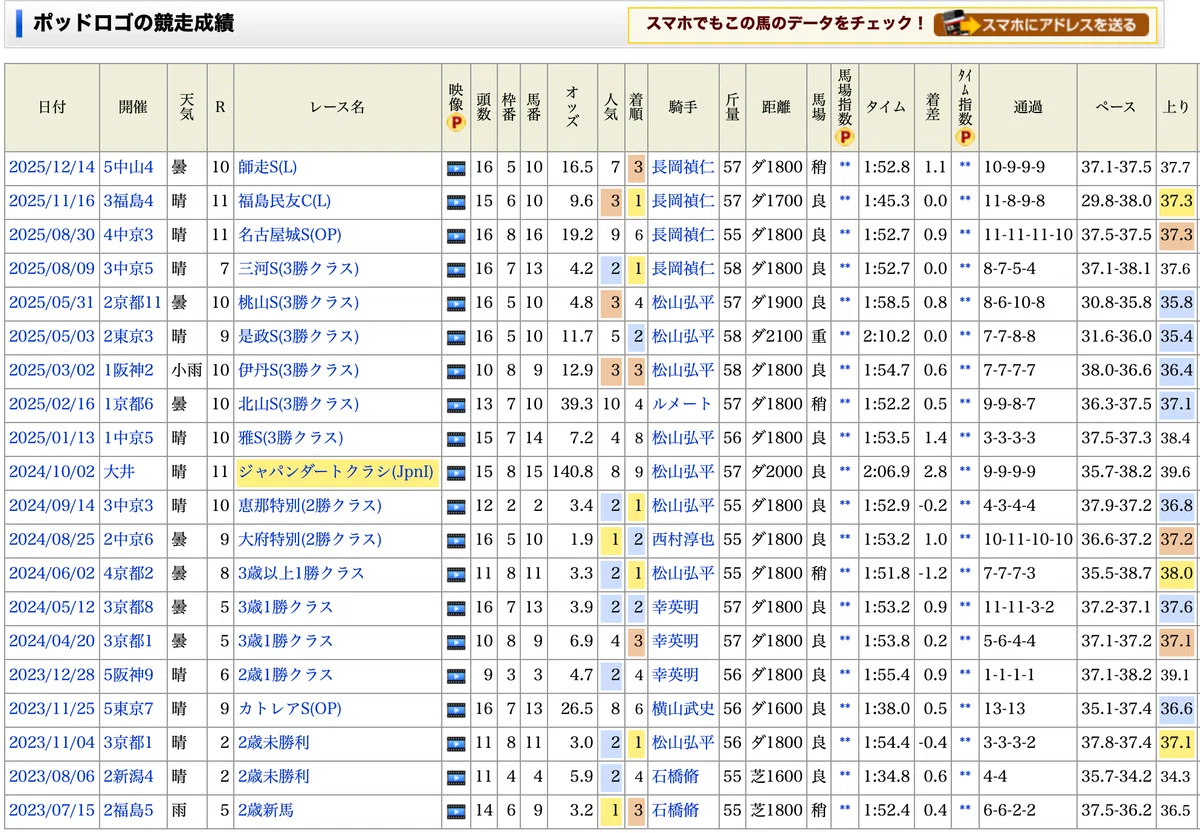Play video for 大府特別 race
The height and width of the screenshot is (833, 1200).
point(456,540)
